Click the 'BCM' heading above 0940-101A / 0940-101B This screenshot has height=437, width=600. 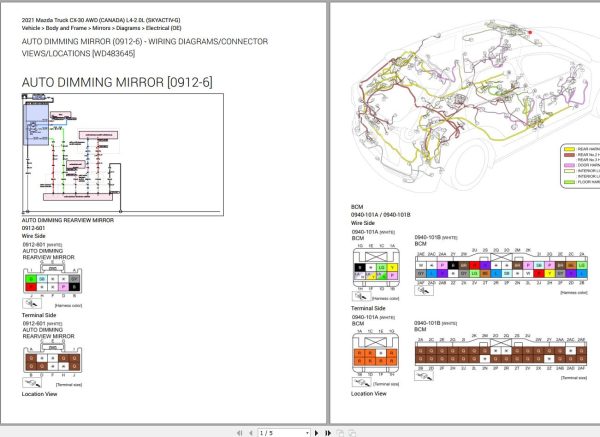click(357, 207)
